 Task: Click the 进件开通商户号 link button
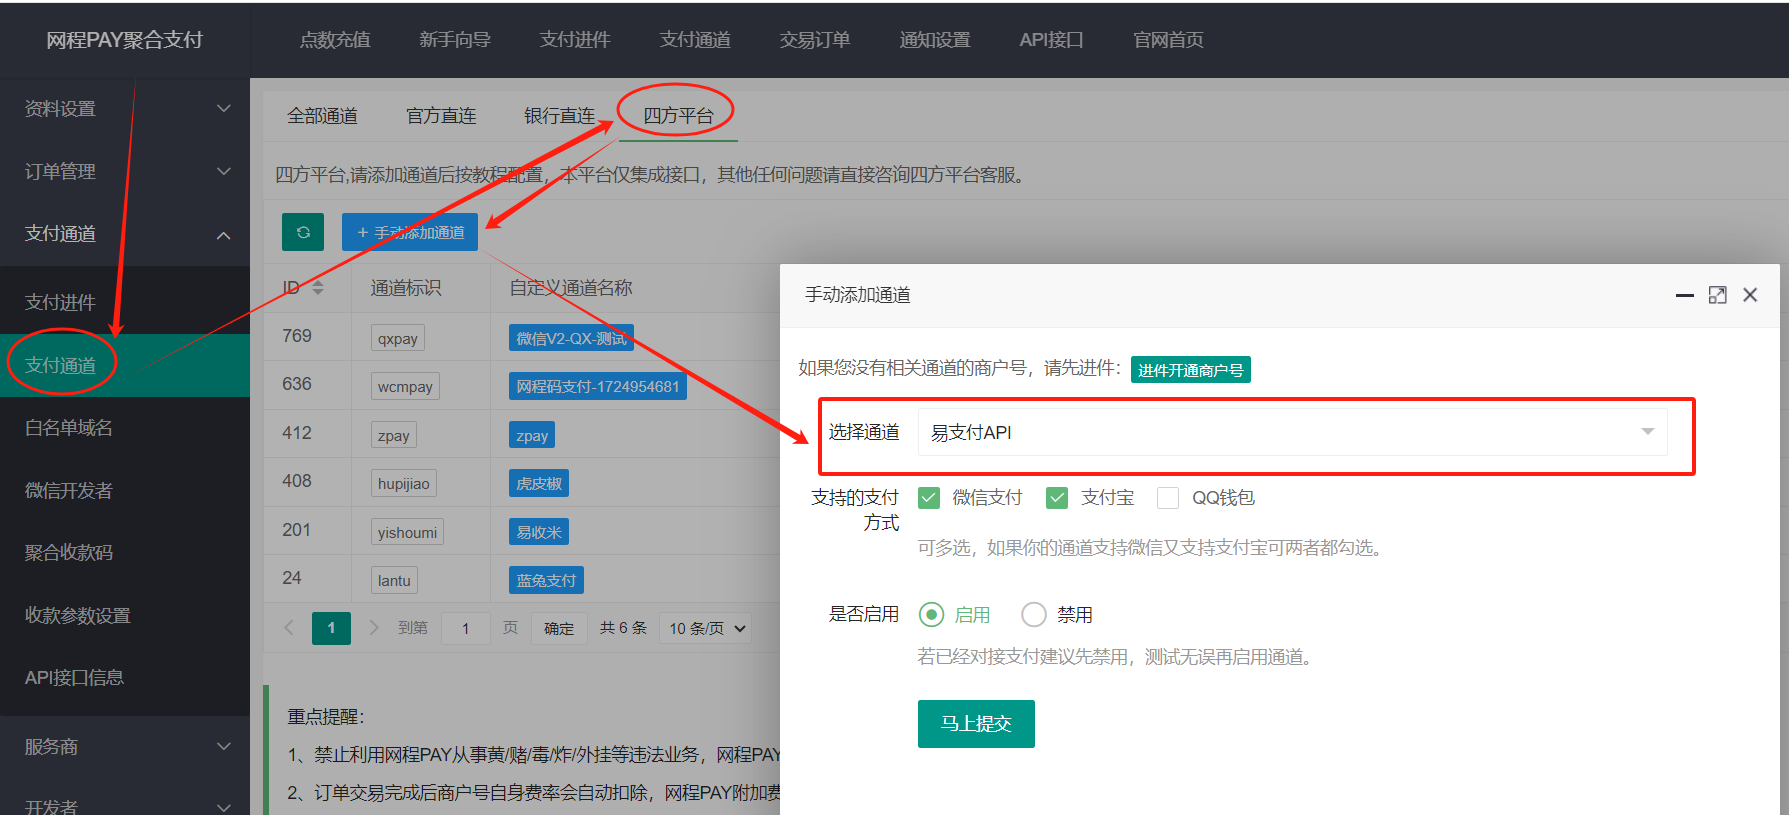pyautogui.click(x=1190, y=370)
